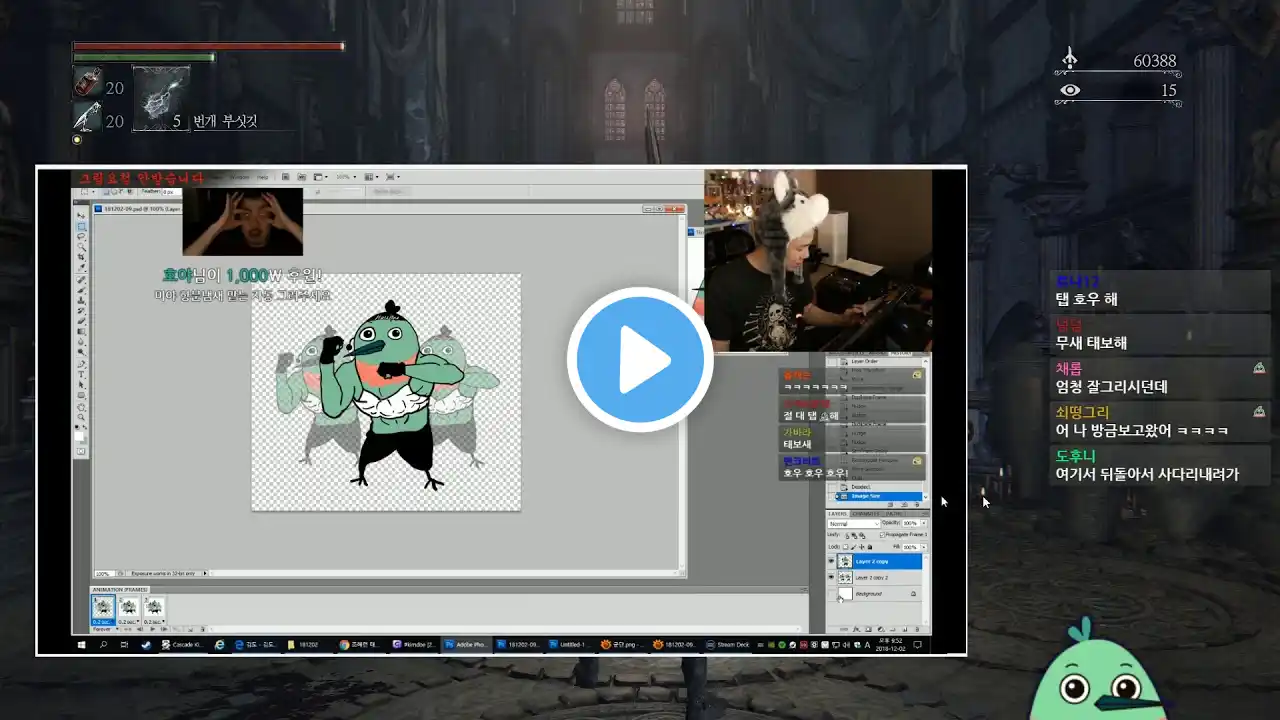Click the Add layer mask icon
This screenshot has width=1280, height=720.
coord(868,629)
